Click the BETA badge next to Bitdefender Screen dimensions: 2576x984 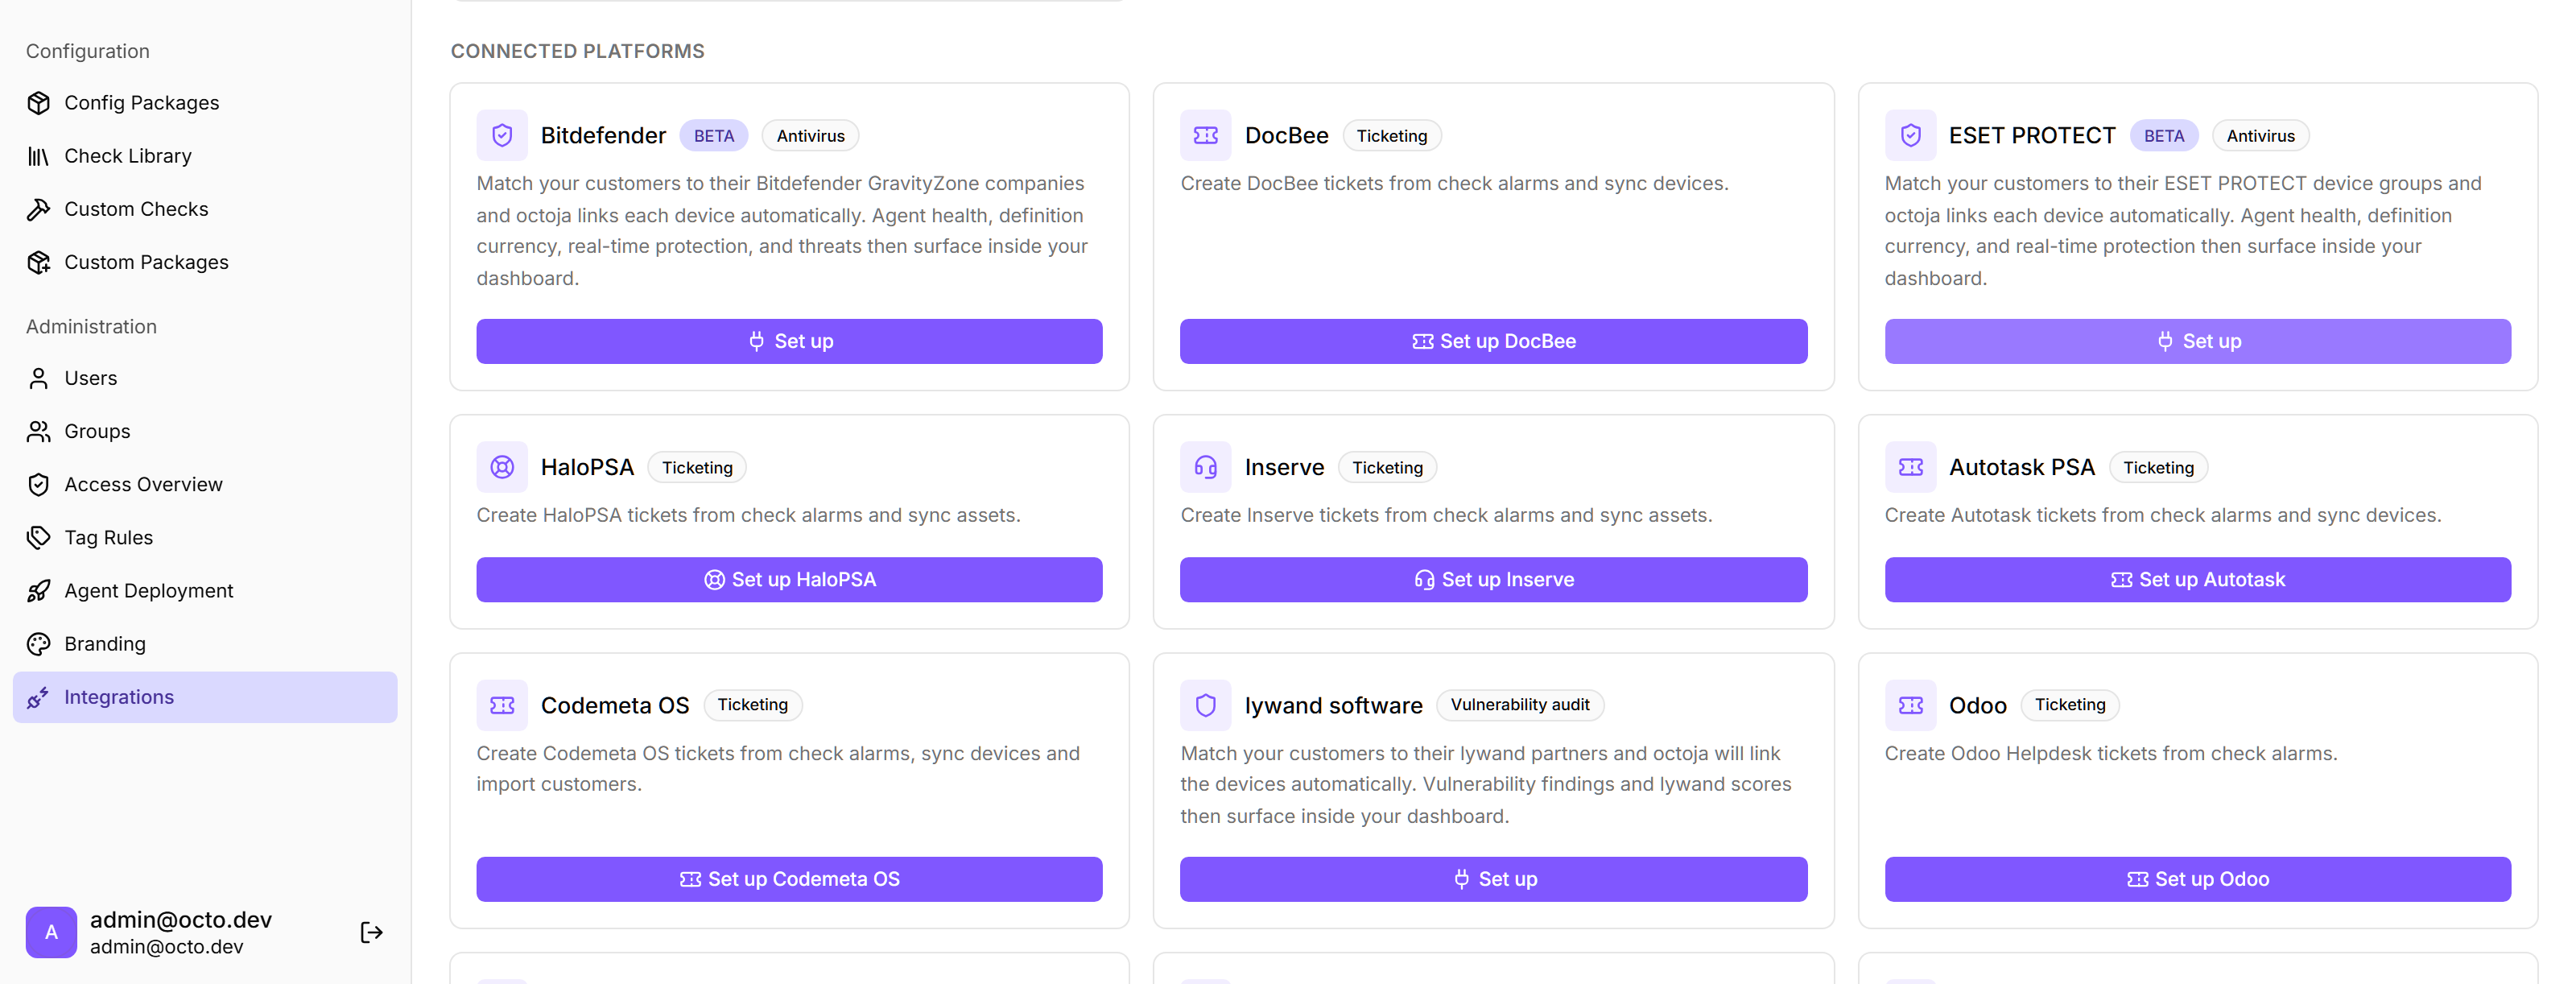[x=714, y=136]
